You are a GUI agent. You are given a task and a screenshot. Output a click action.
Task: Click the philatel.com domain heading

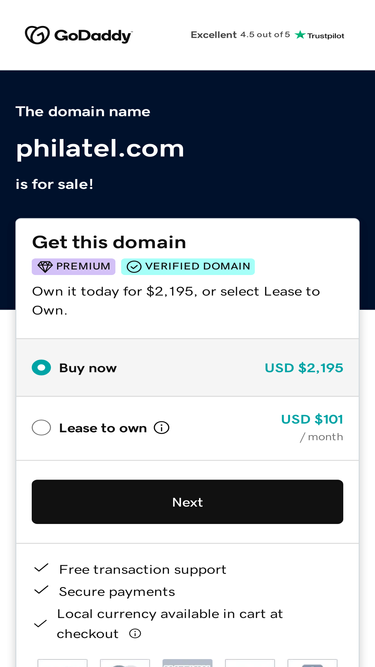point(100,149)
